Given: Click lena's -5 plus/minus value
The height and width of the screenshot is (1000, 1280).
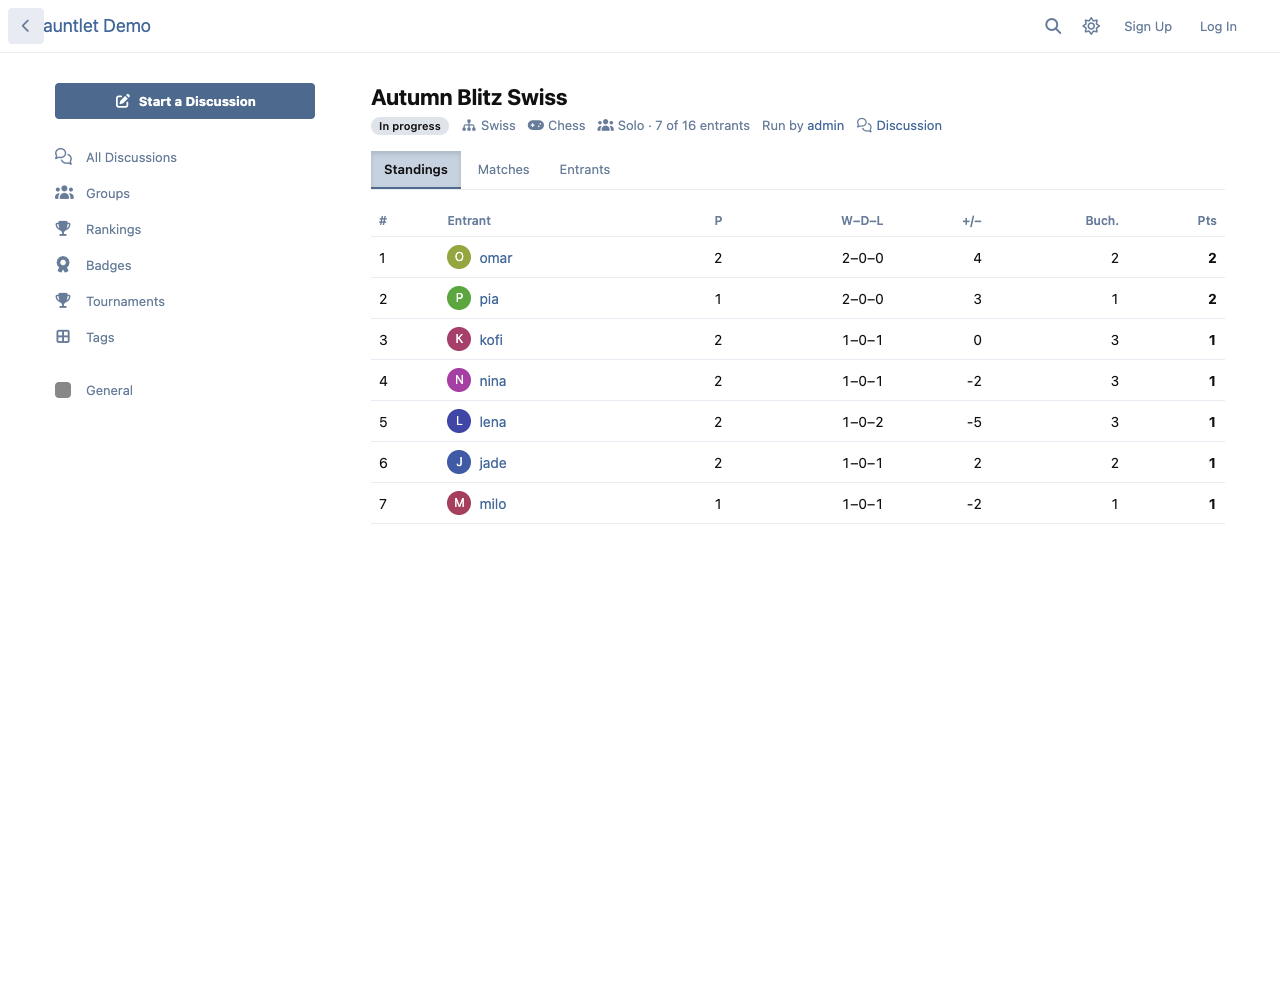Looking at the screenshot, I should tap(974, 422).
